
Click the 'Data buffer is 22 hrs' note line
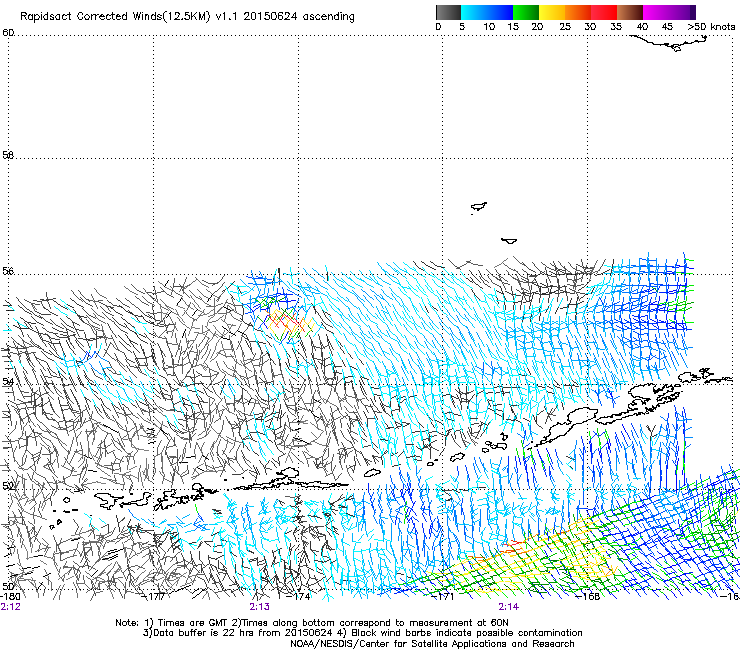pos(362,633)
